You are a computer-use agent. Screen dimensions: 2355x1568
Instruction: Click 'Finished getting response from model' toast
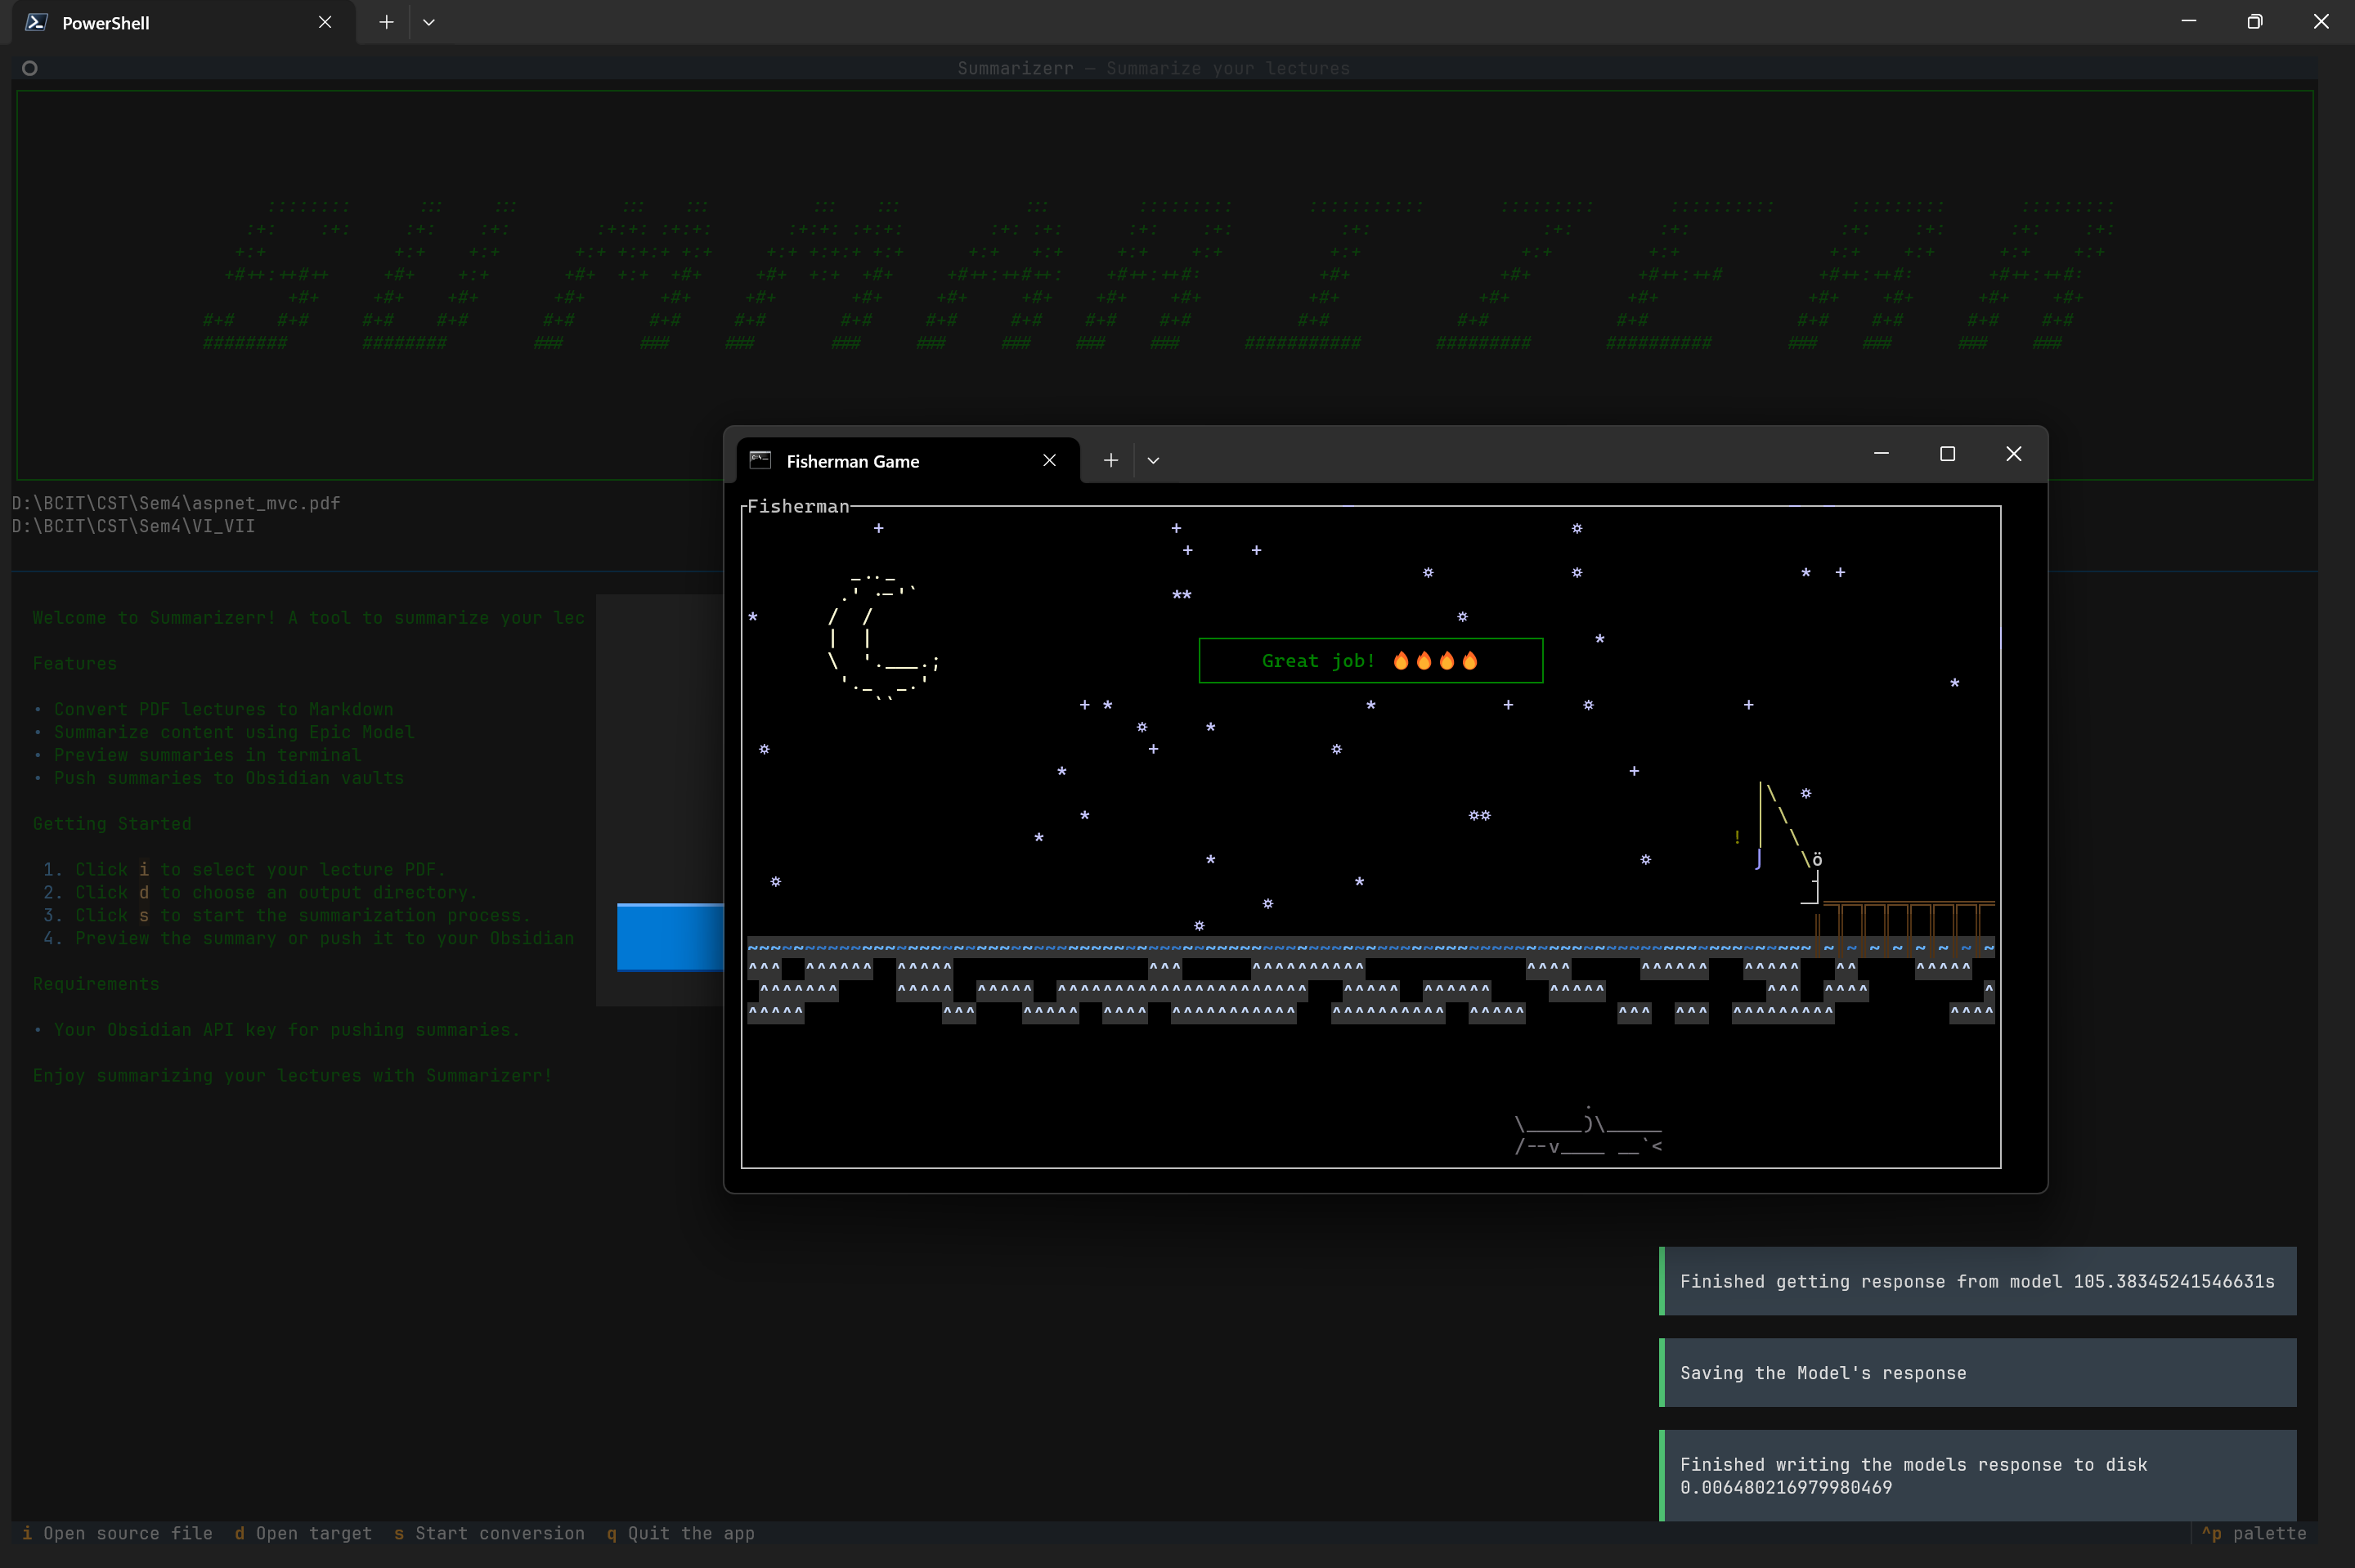1977,1281
